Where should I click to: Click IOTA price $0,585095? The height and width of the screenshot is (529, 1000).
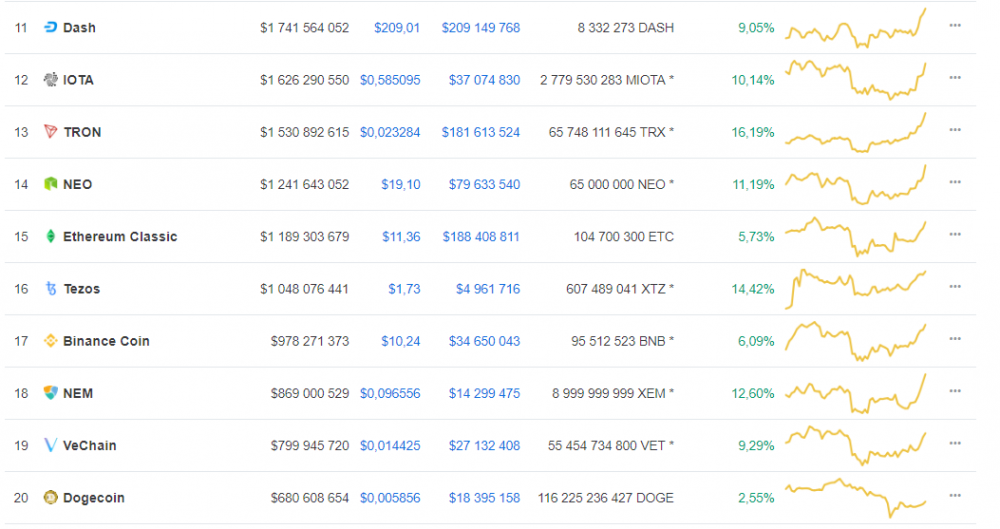click(x=390, y=80)
